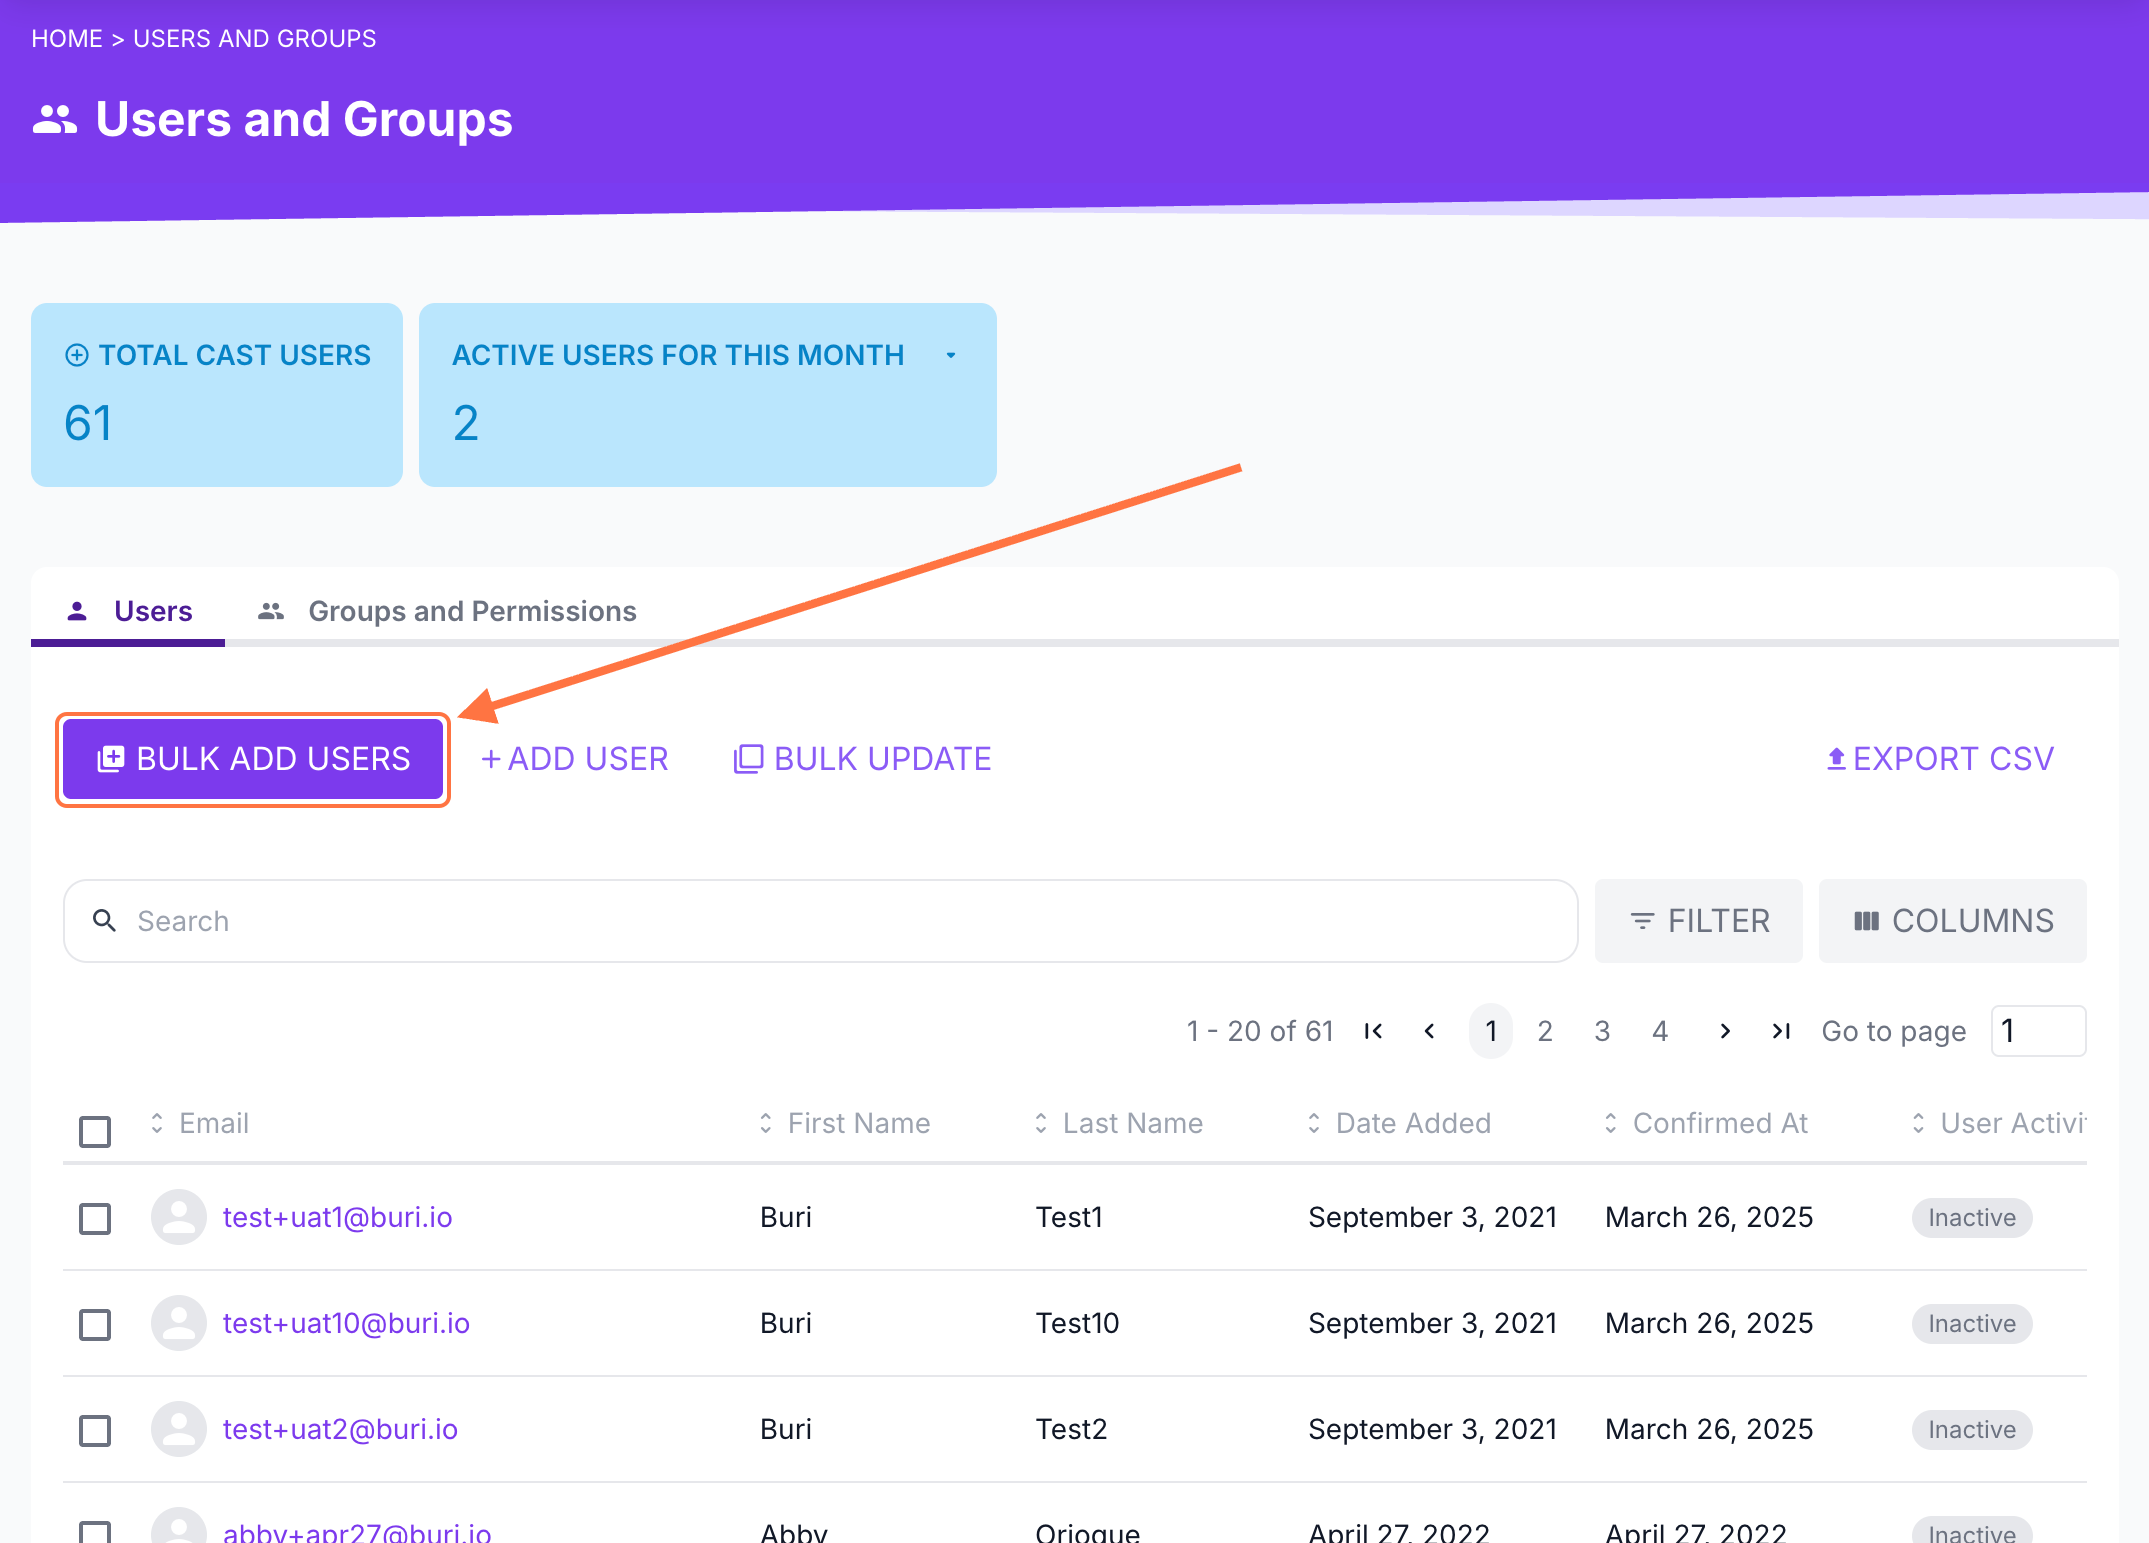Expand Active Users For This Month dropdown

click(950, 355)
